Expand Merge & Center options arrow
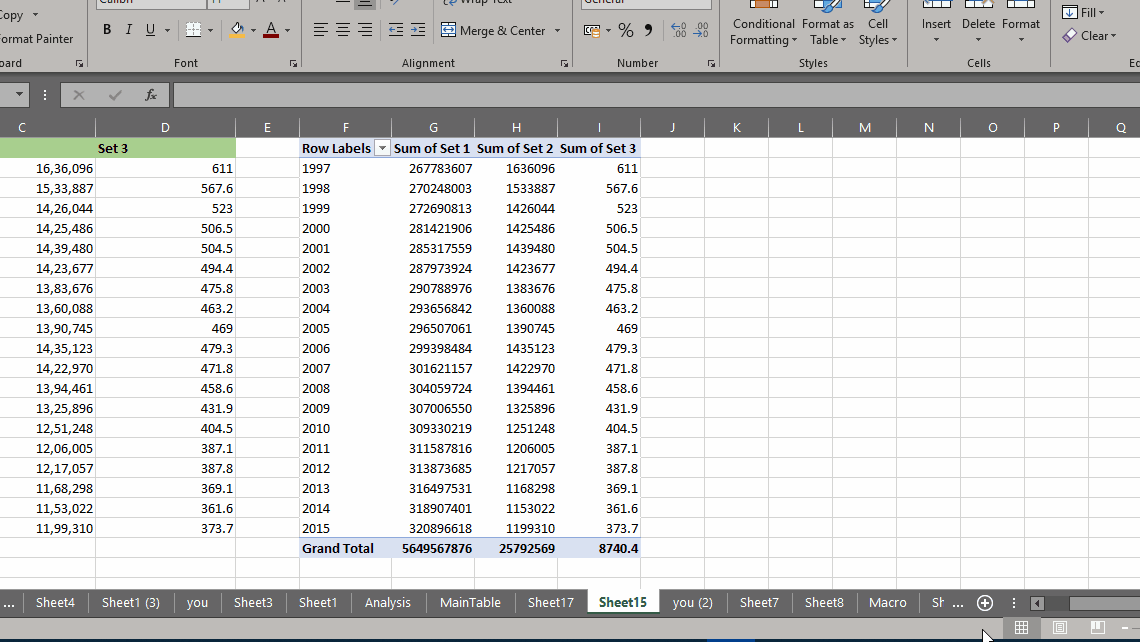Screen dimensions: 1140x642 (558, 31)
